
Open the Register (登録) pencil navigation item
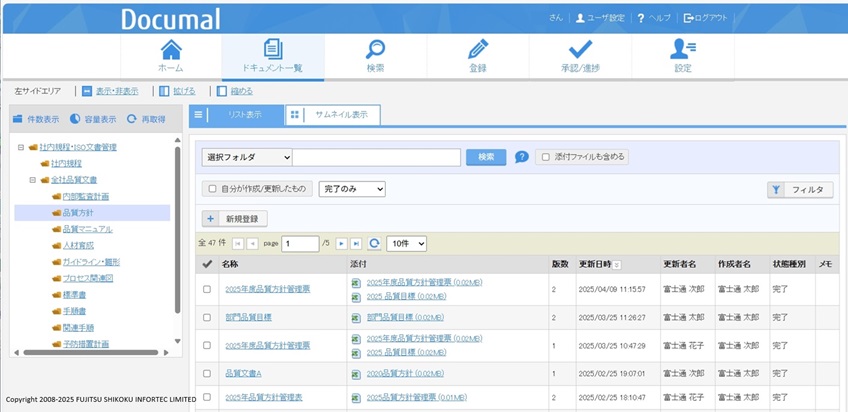[478, 57]
